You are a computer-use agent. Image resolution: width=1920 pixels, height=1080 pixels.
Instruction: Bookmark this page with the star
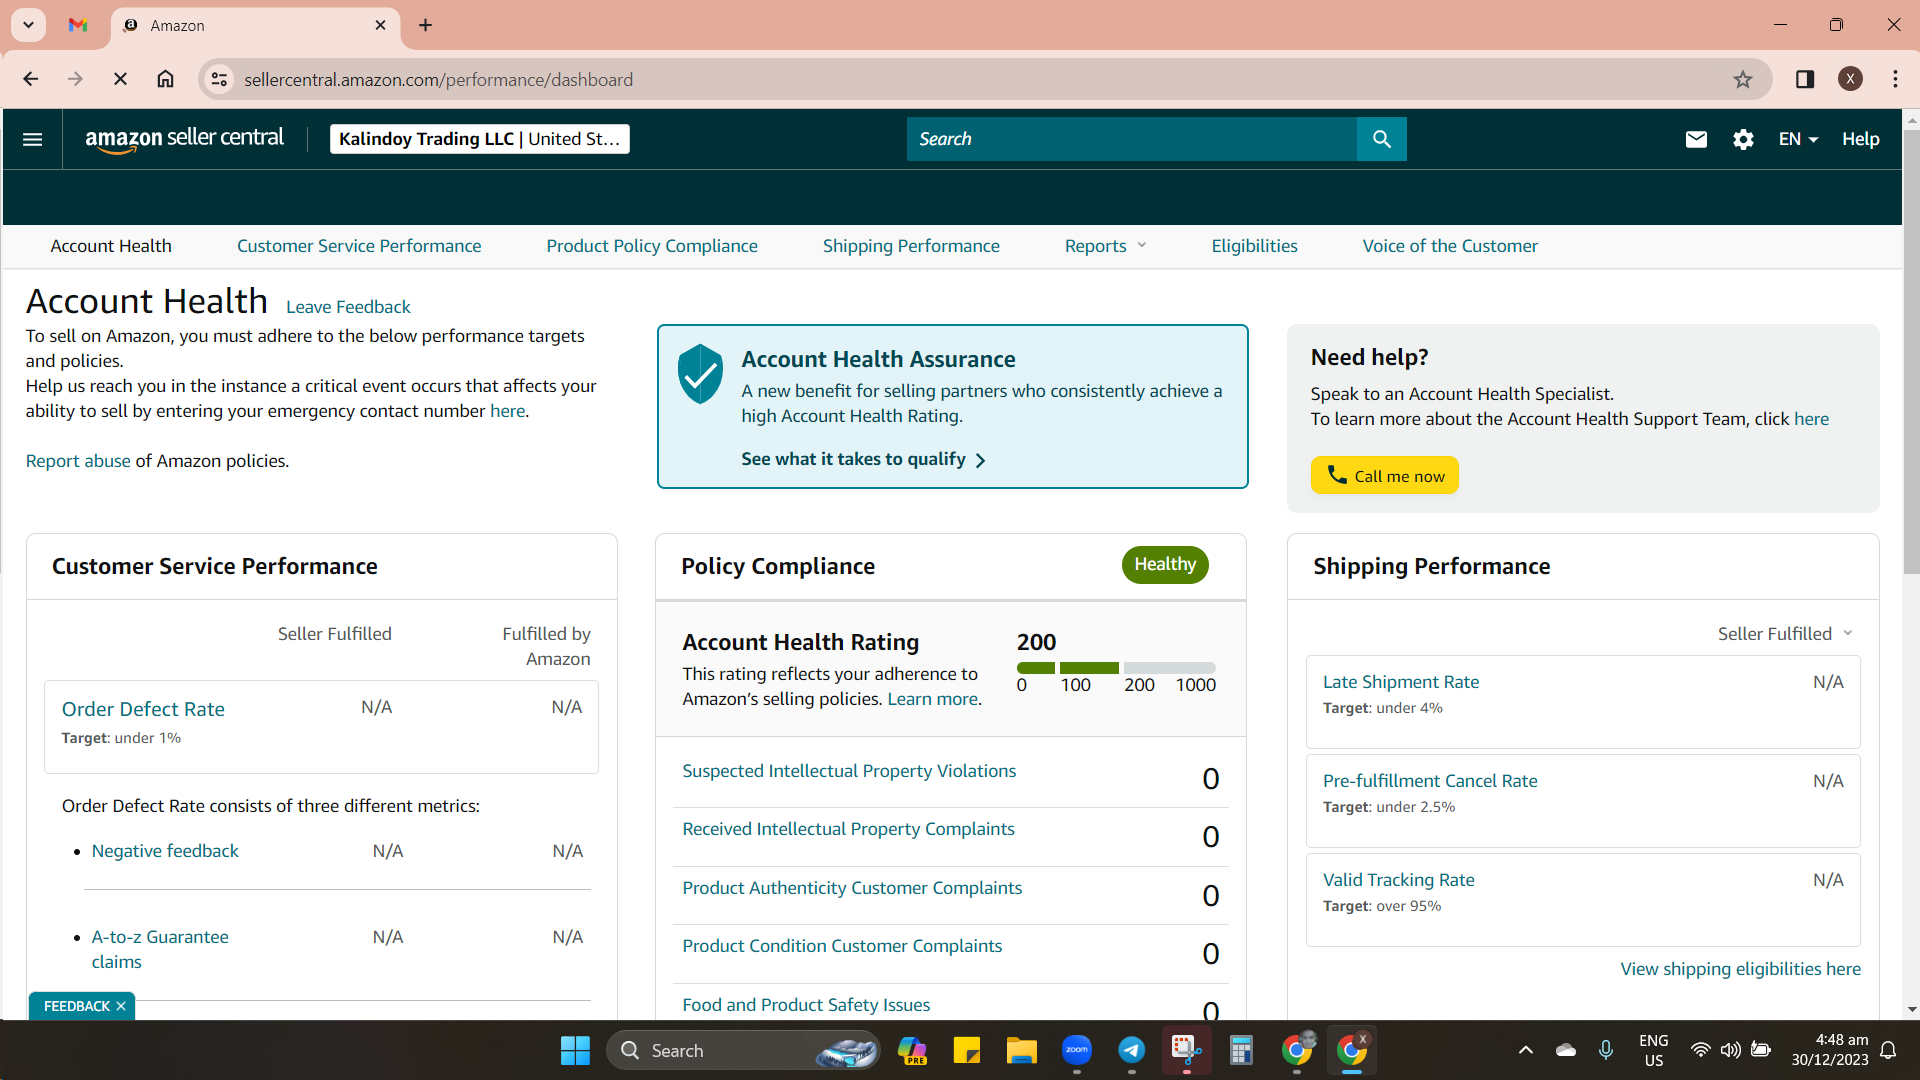coord(1743,79)
